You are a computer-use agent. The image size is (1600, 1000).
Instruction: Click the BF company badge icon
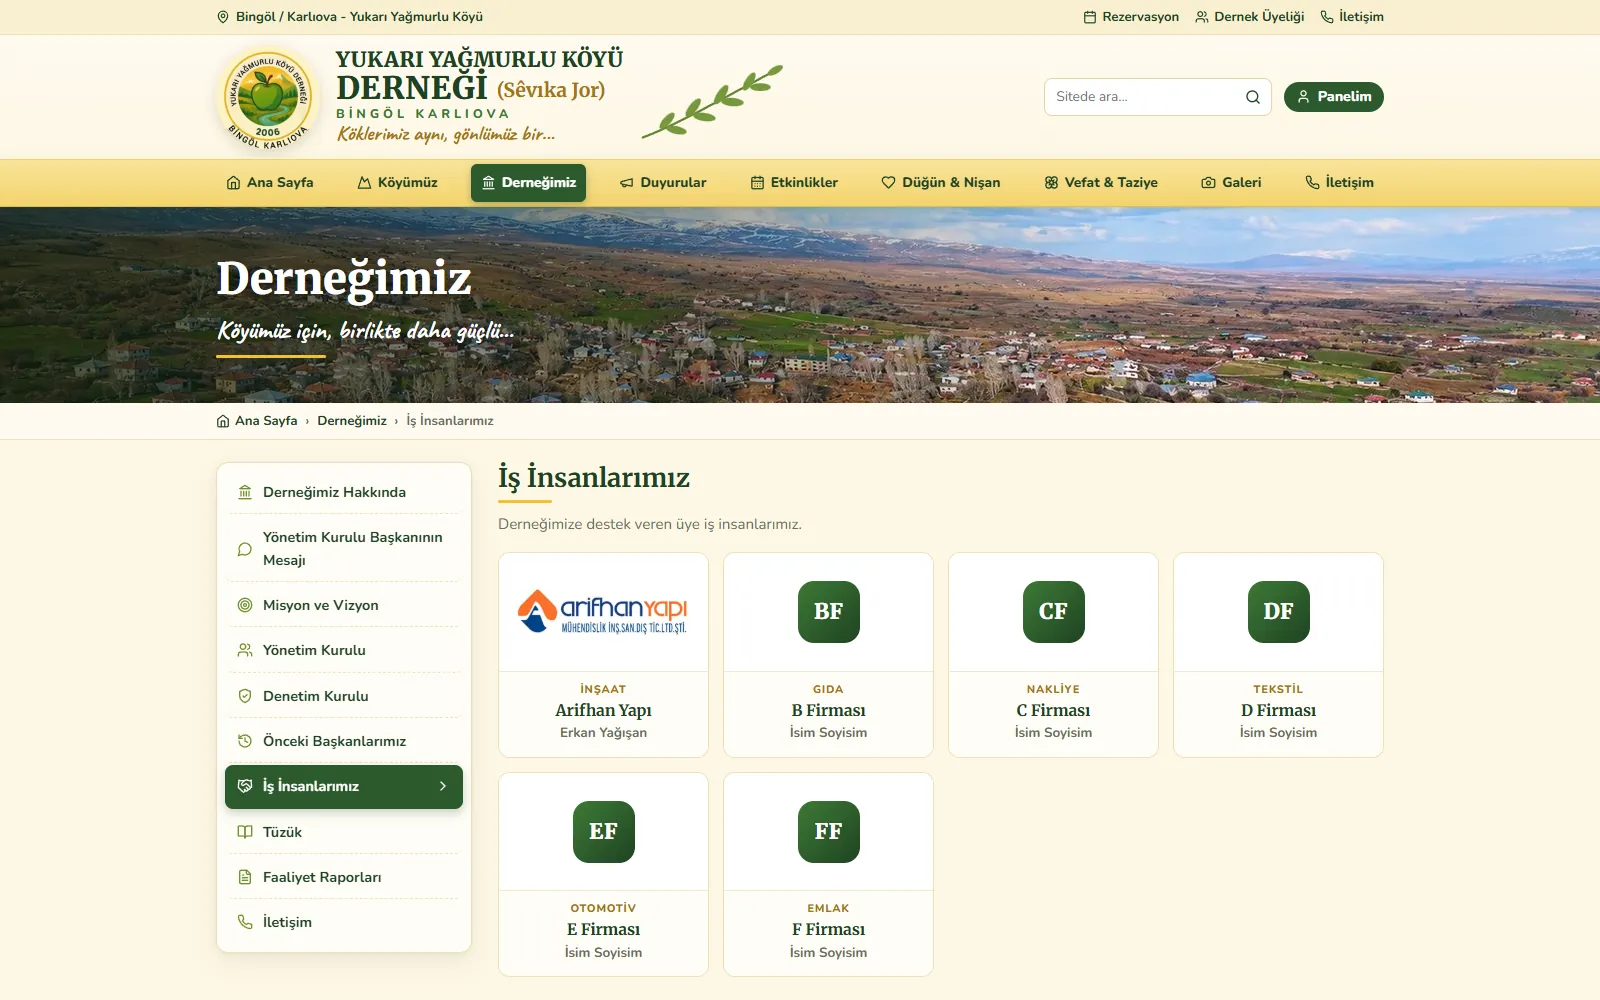point(828,611)
